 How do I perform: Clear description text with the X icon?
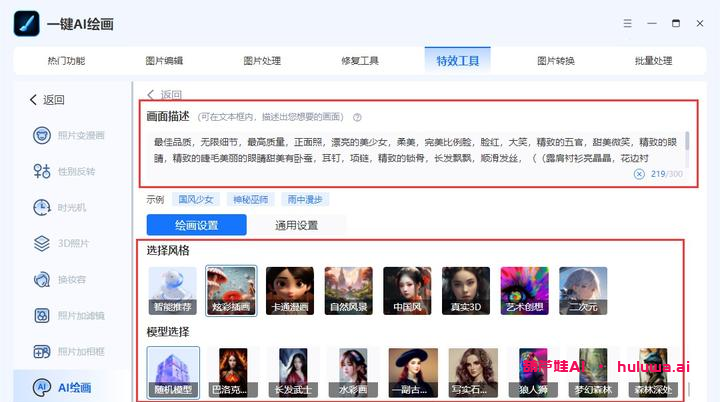pyautogui.click(x=639, y=174)
